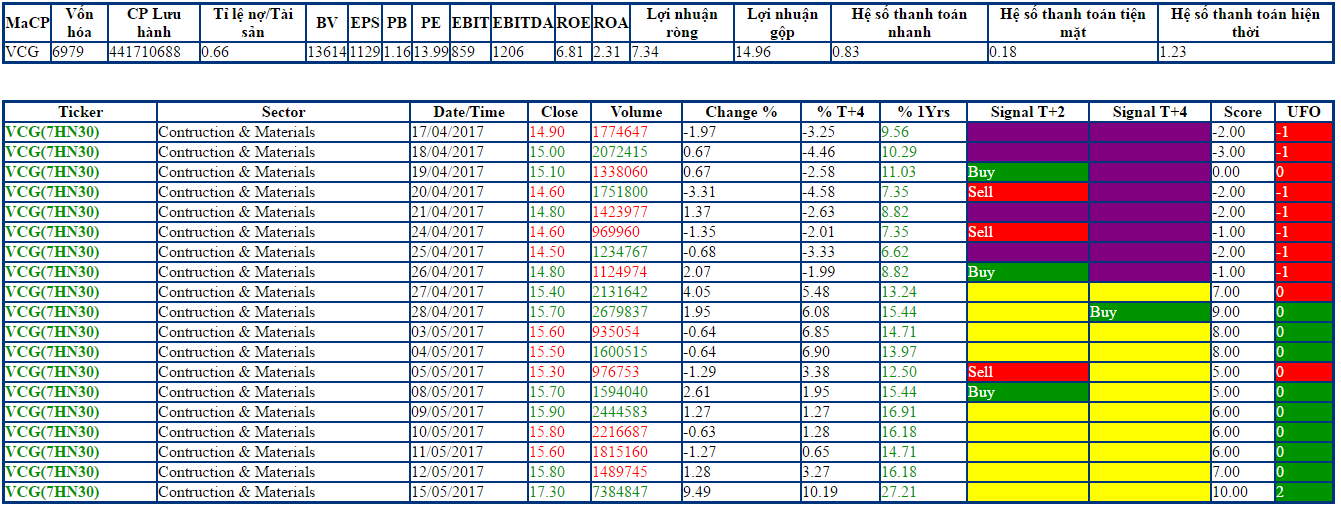Click the Signal T+2 column header
Image resolution: width=1341 pixels, height=506 pixels.
tap(1027, 112)
